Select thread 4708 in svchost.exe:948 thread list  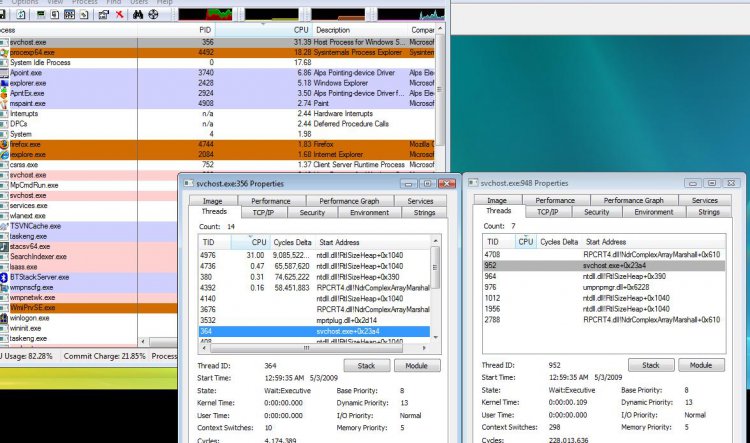604,255
